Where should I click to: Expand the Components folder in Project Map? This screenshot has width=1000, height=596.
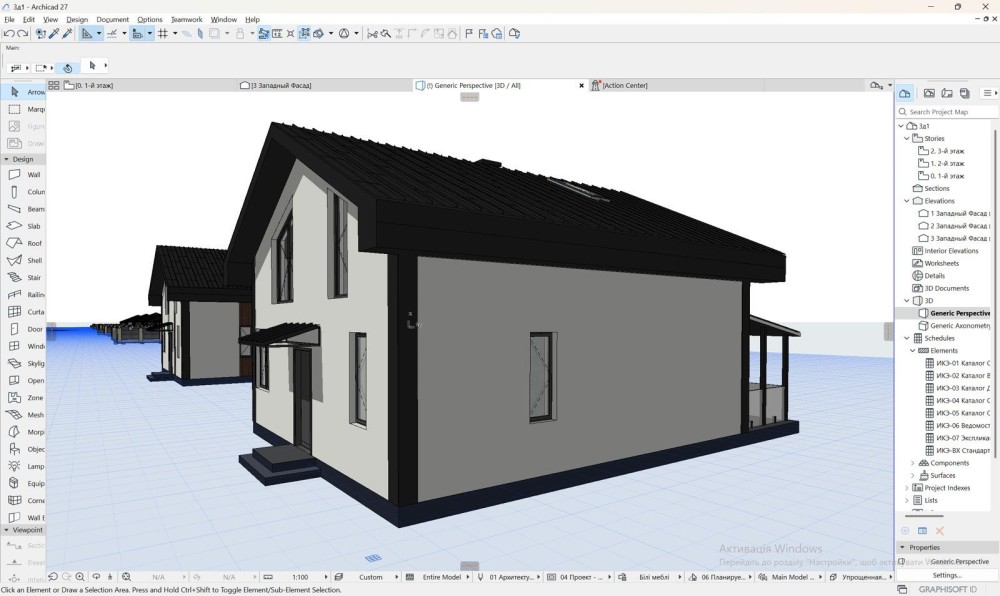tap(912, 463)
